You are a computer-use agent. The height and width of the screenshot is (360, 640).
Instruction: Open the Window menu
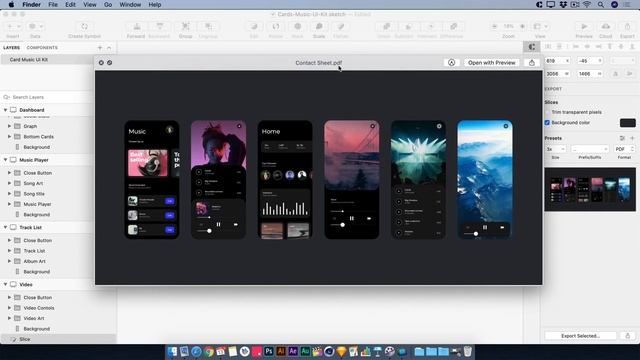point(130,4)
